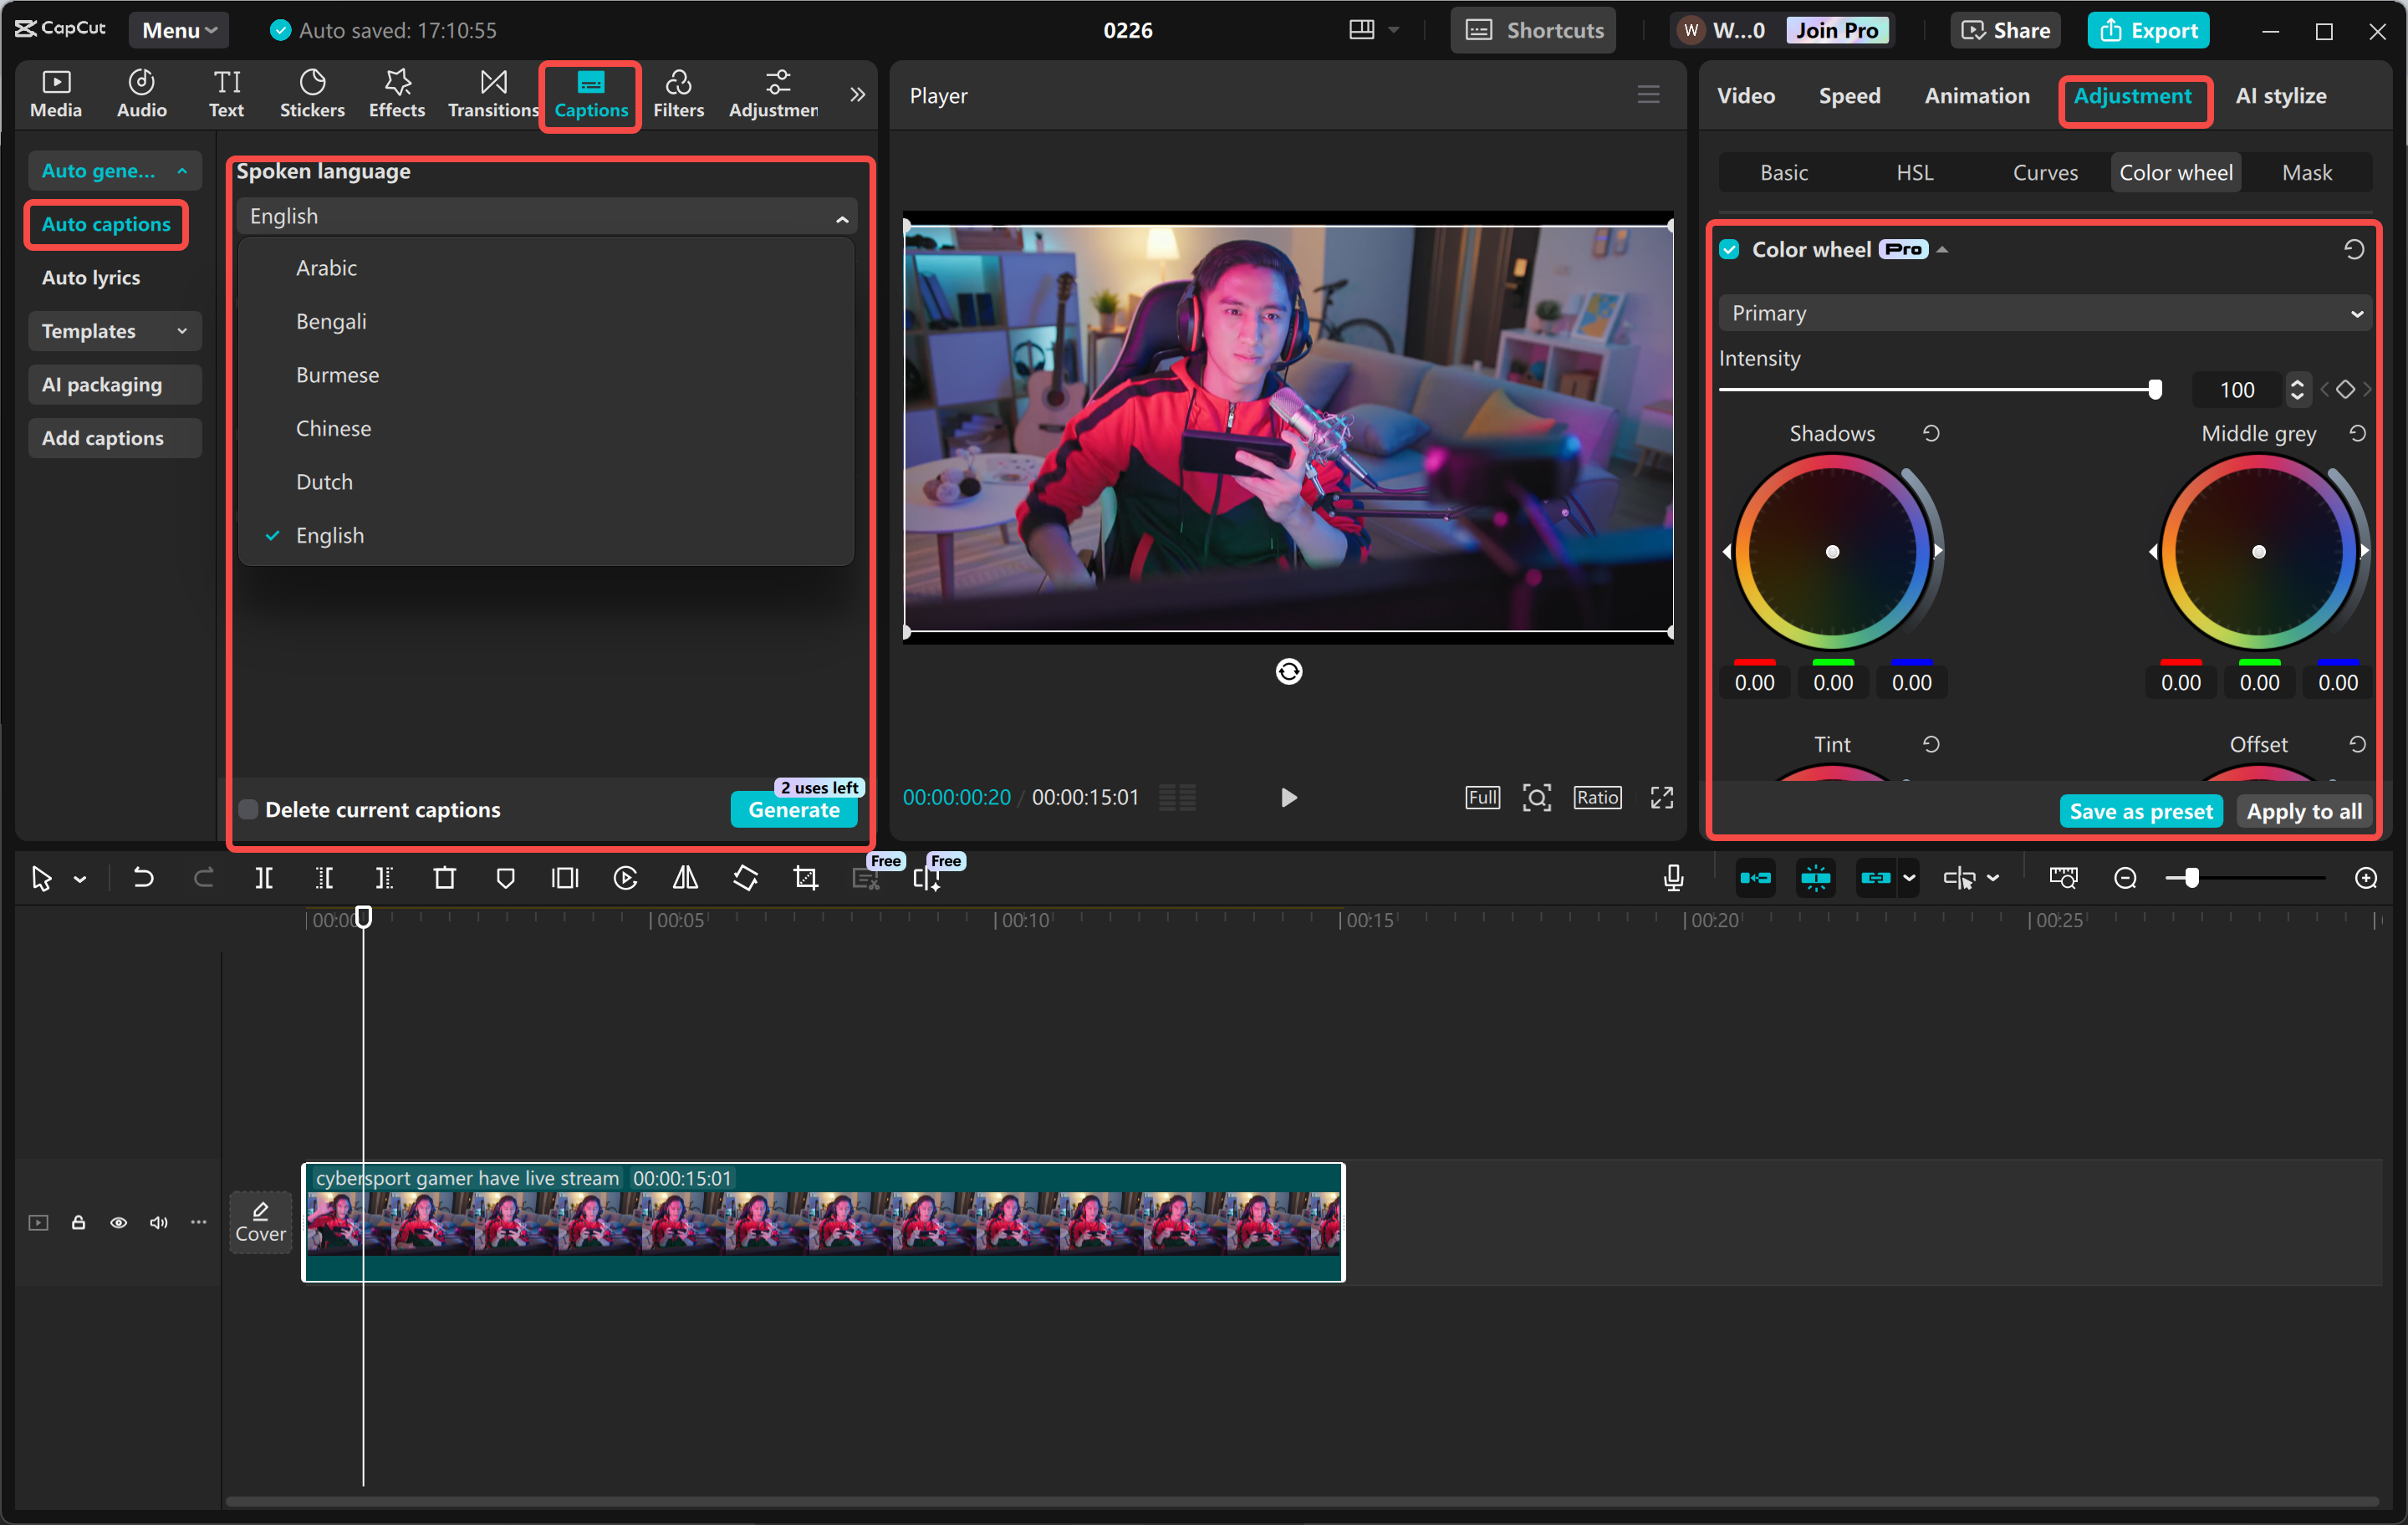The height and width of the screenshot is (1525, 2408).
Task: Toggle the Color wheel on or off
Action: coord(1729,249)
